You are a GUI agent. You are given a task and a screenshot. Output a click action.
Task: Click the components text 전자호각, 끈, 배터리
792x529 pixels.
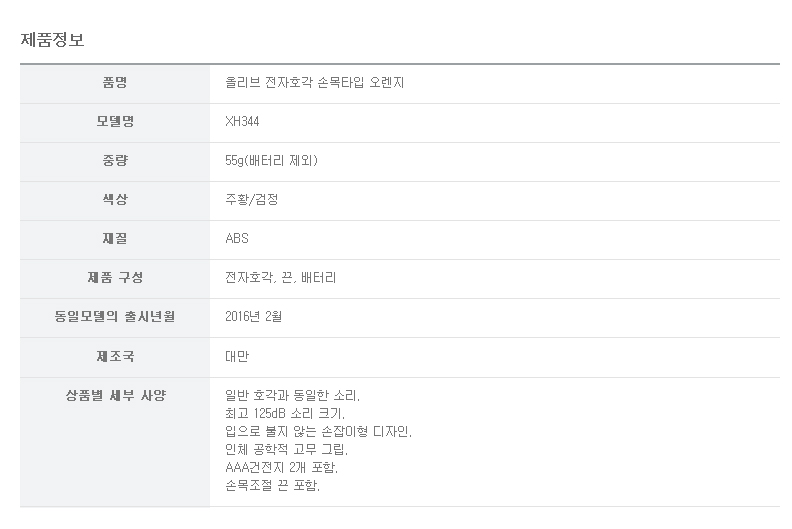click(x=281, y=277)
